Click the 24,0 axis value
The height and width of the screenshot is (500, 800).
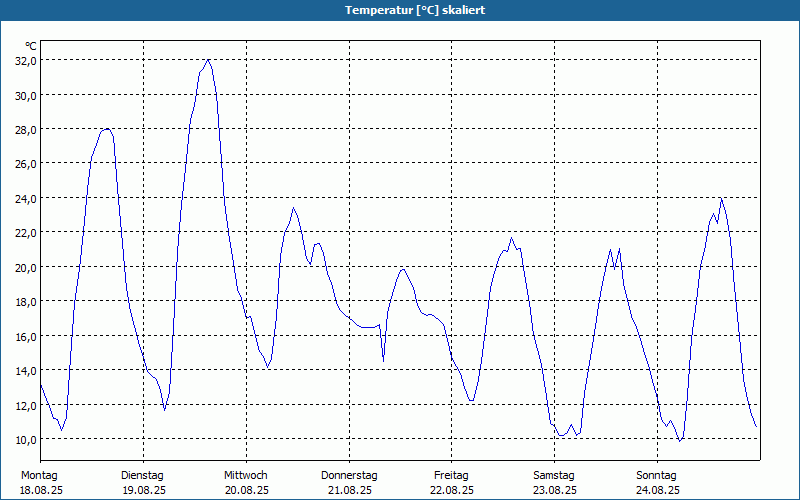(26, 198)
